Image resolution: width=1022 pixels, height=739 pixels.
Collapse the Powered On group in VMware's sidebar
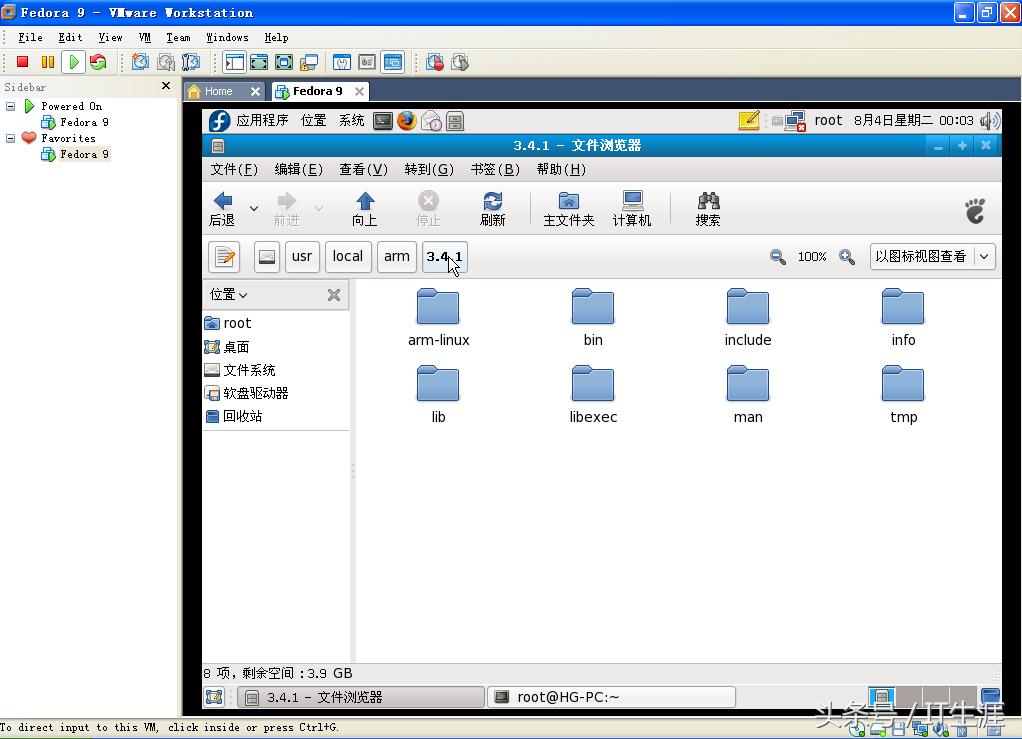point(10,106)
